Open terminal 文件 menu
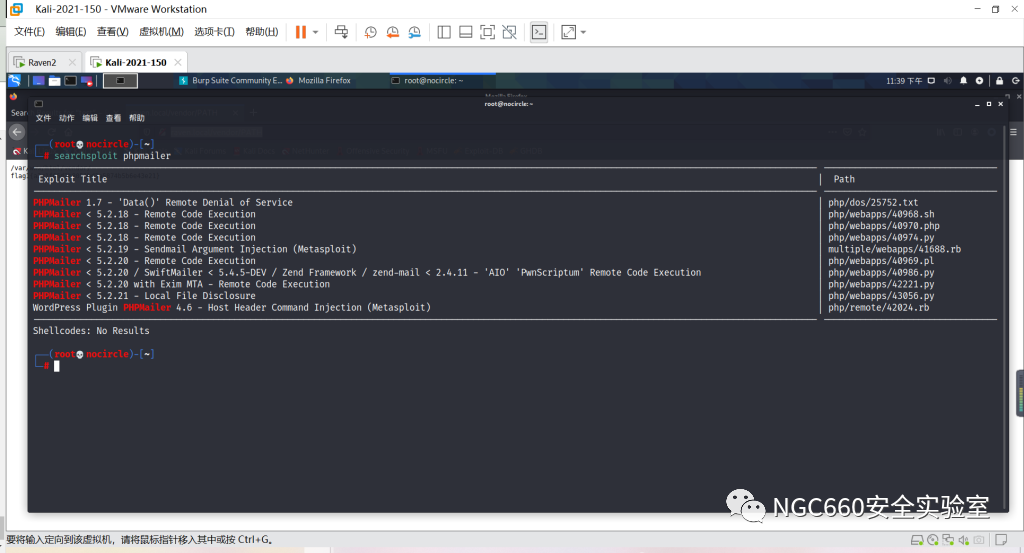Viewport: 1024px width, 553px height. point(43,118)
